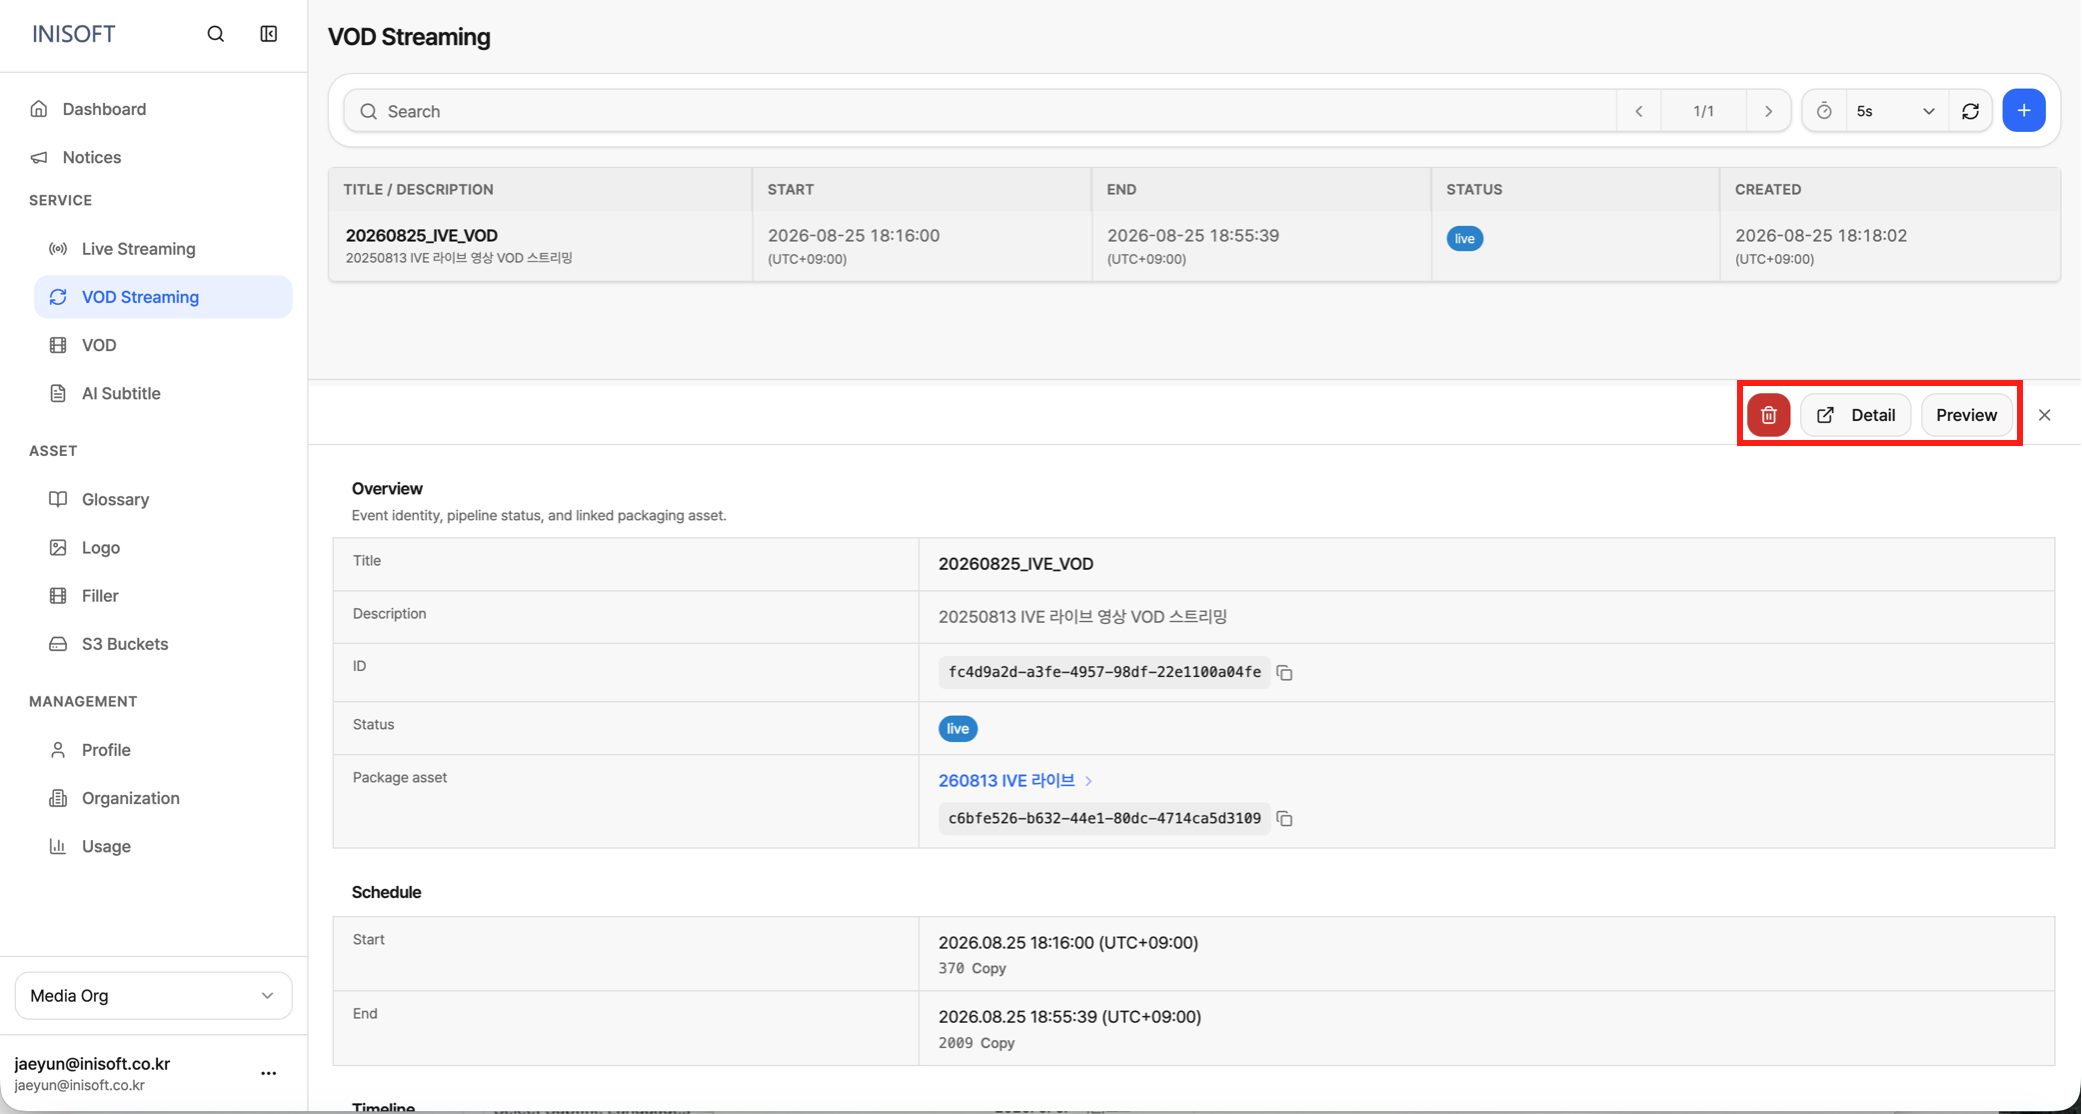This screenshot has height=1114, width=2082.
Task: Go to previous page chevron
Action: 1639,111
